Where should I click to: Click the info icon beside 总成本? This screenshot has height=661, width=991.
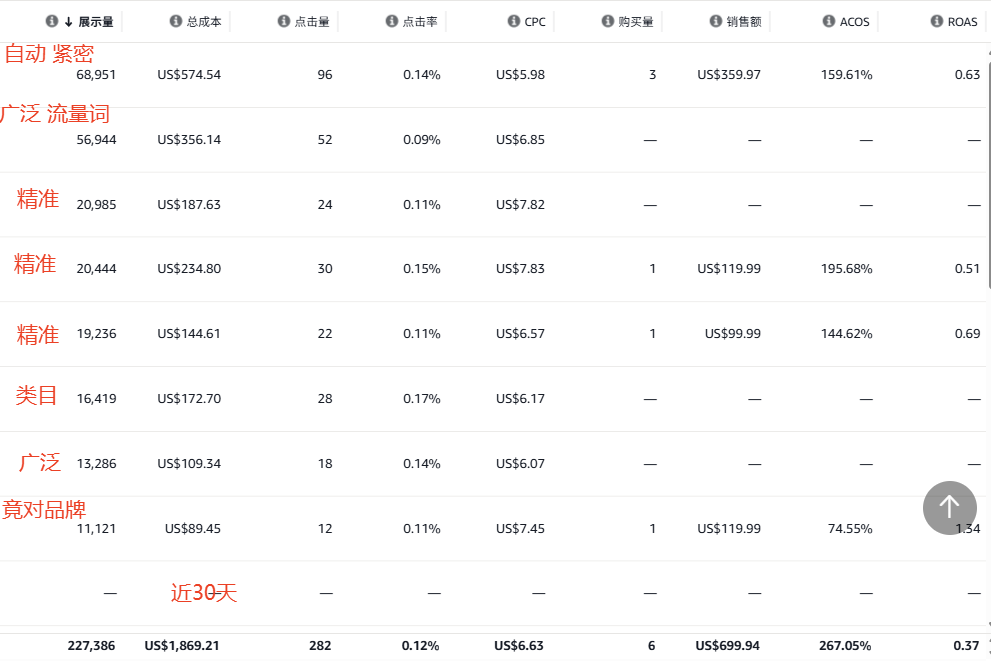176,22
